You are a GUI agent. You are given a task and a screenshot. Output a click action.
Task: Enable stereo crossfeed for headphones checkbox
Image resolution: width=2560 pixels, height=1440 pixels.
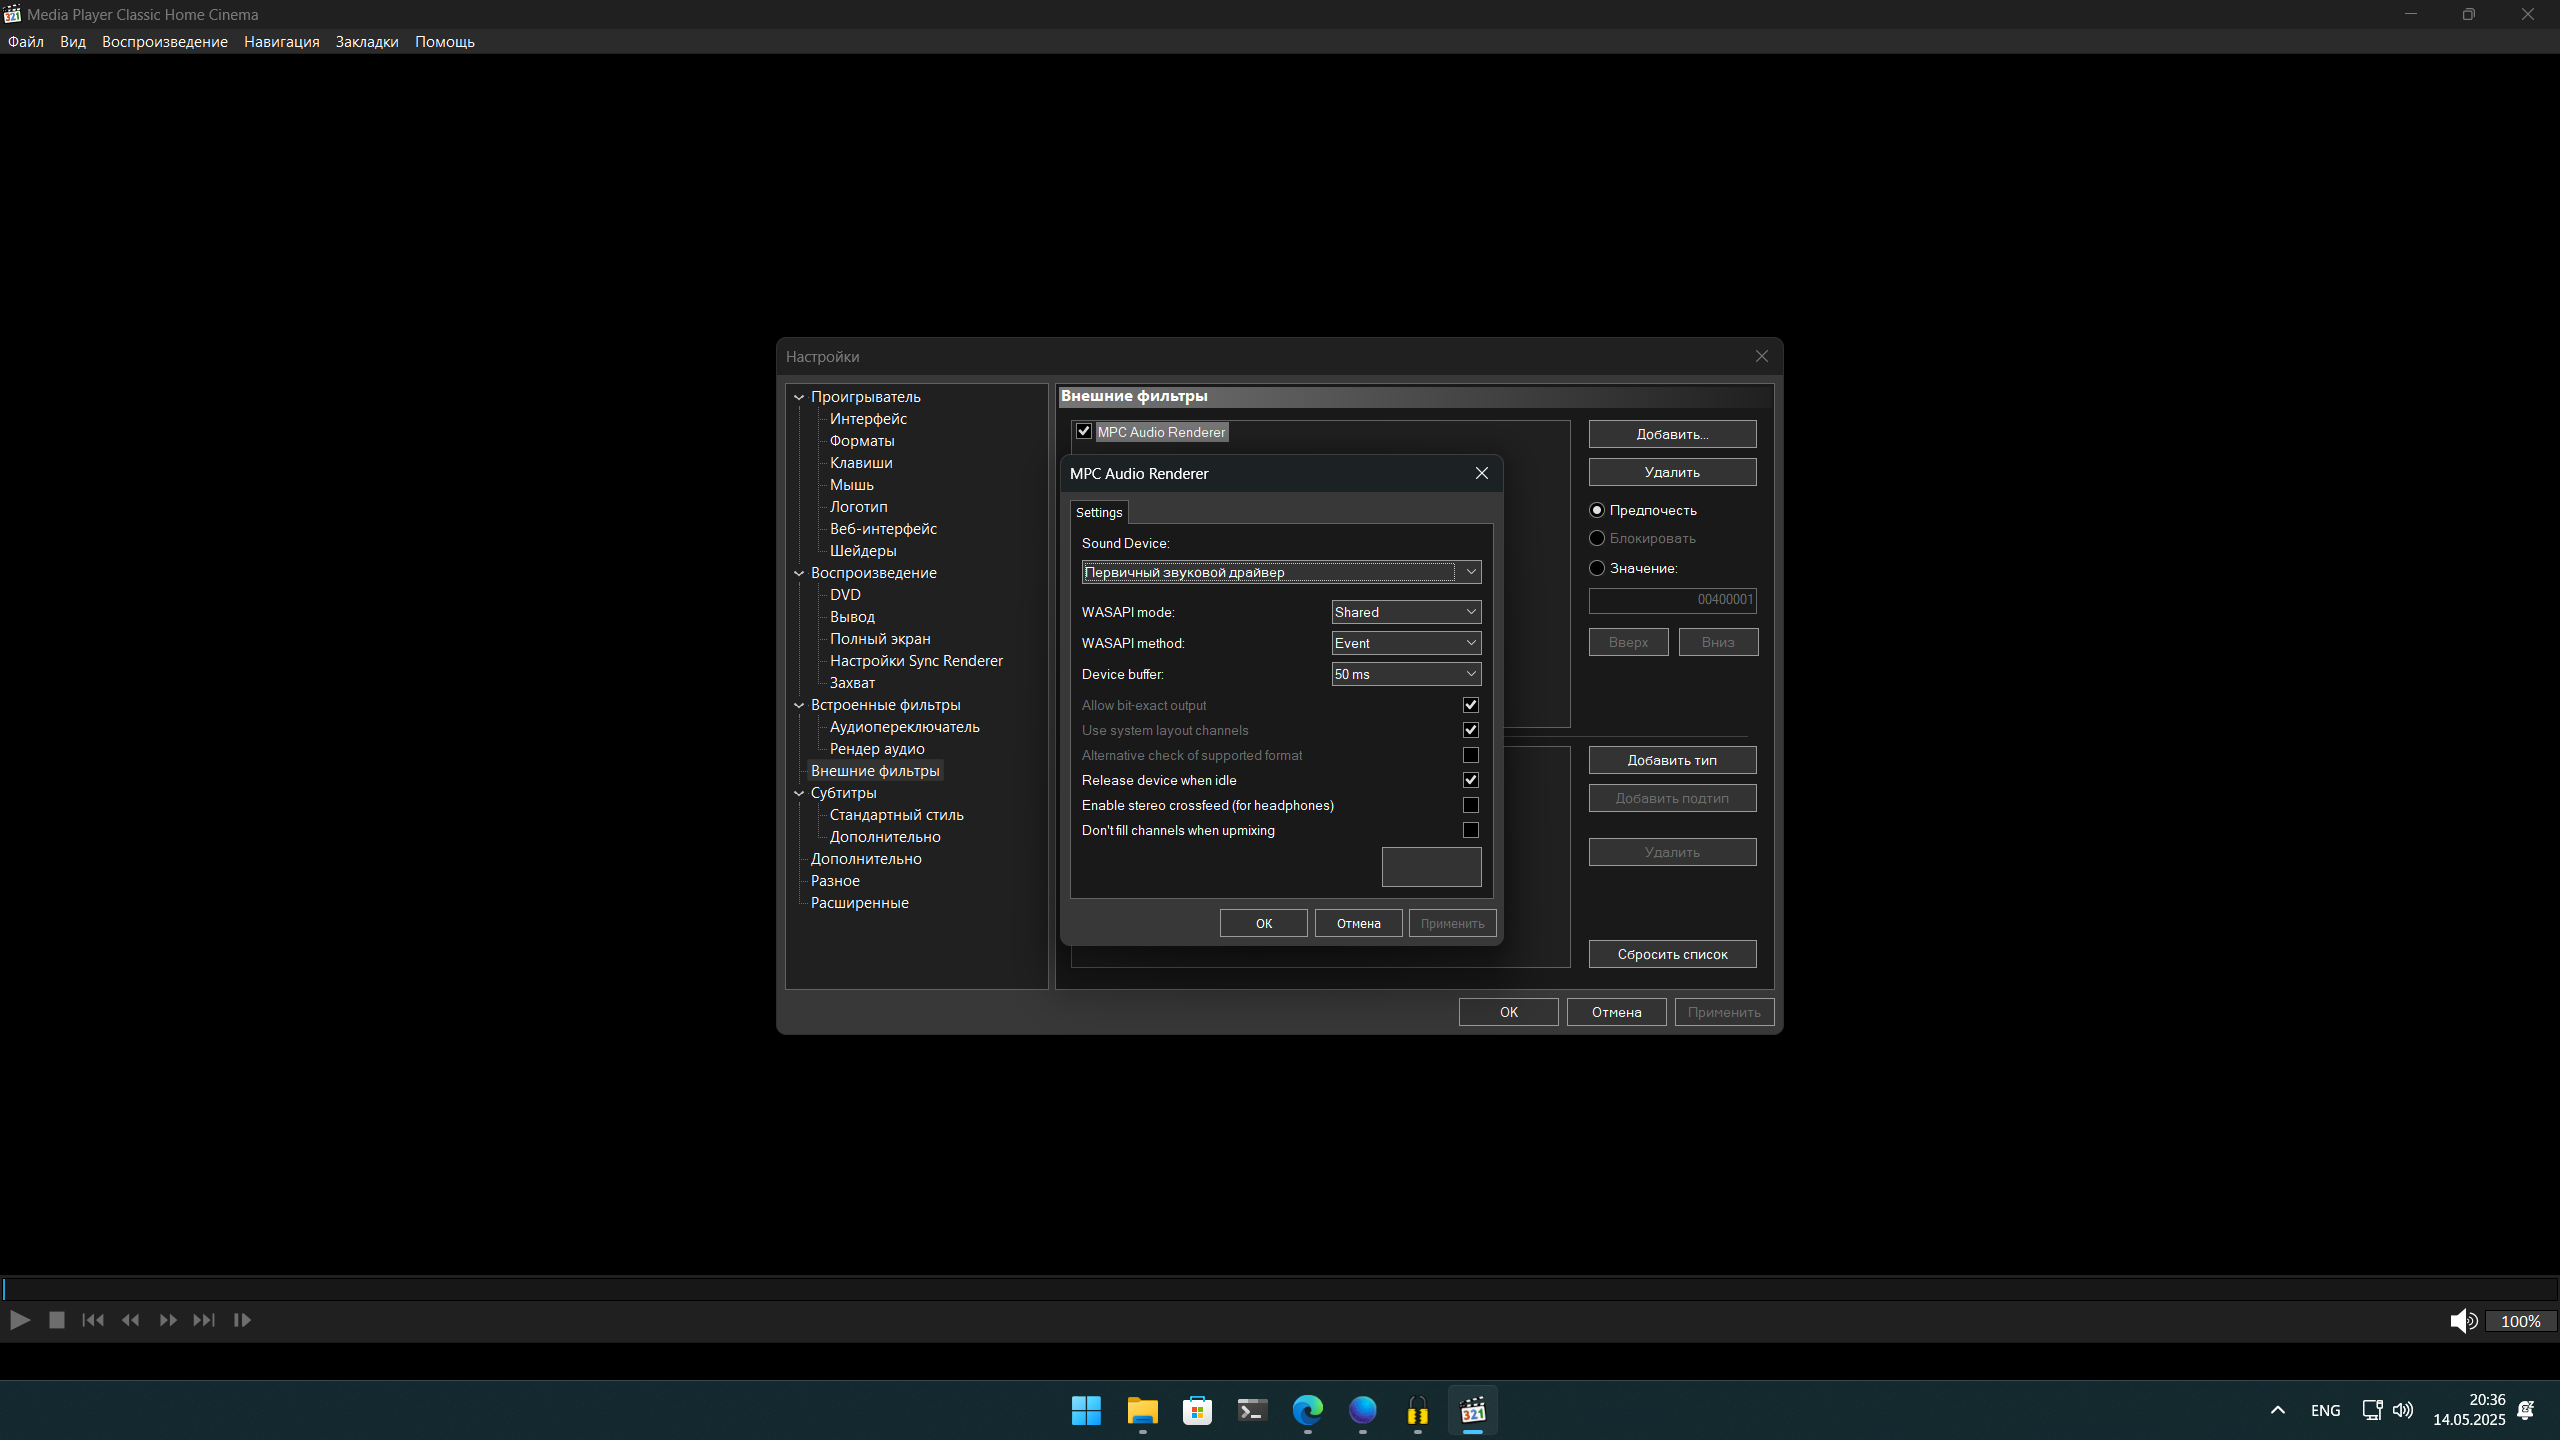1470,805
